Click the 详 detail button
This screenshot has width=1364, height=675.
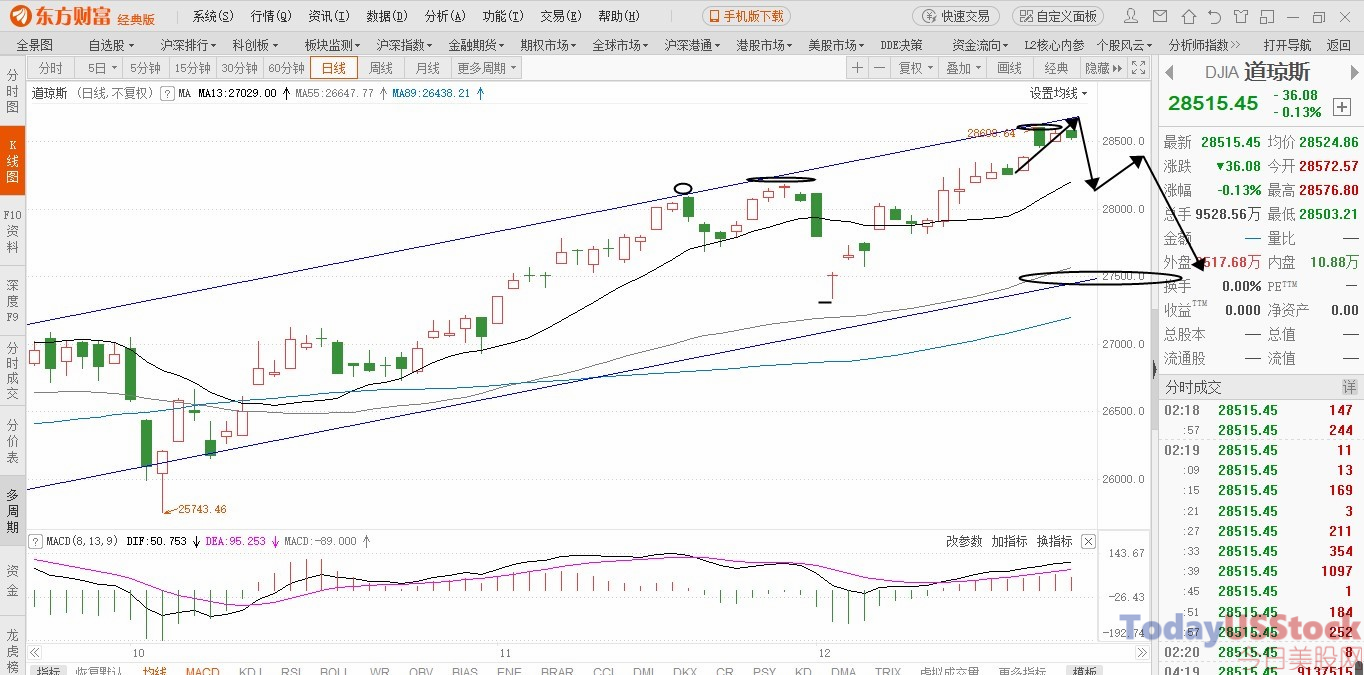coord(1349,387)
